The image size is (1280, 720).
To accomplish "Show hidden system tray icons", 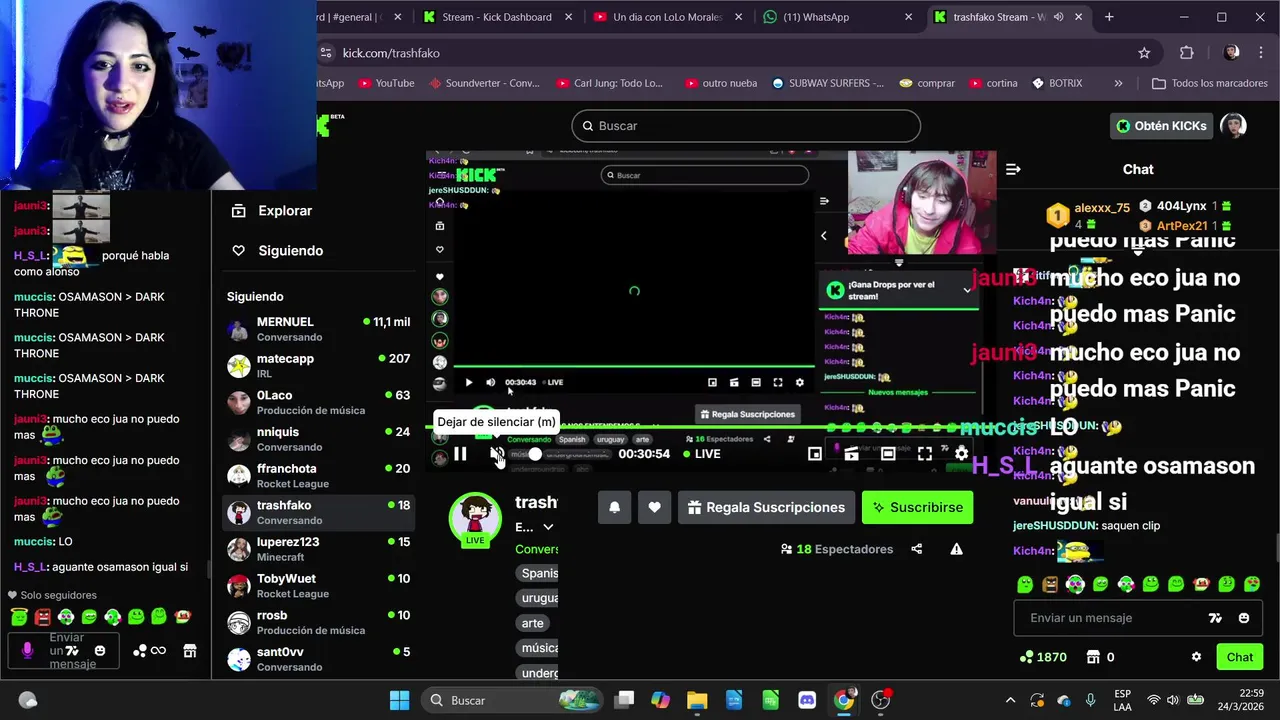I will pos(1010,700).
